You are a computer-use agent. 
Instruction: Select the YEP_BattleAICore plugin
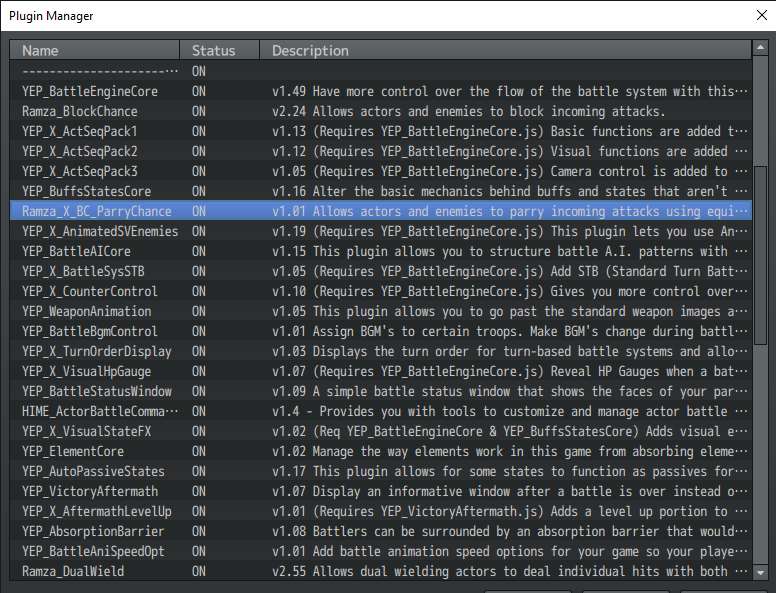[381, 251]
